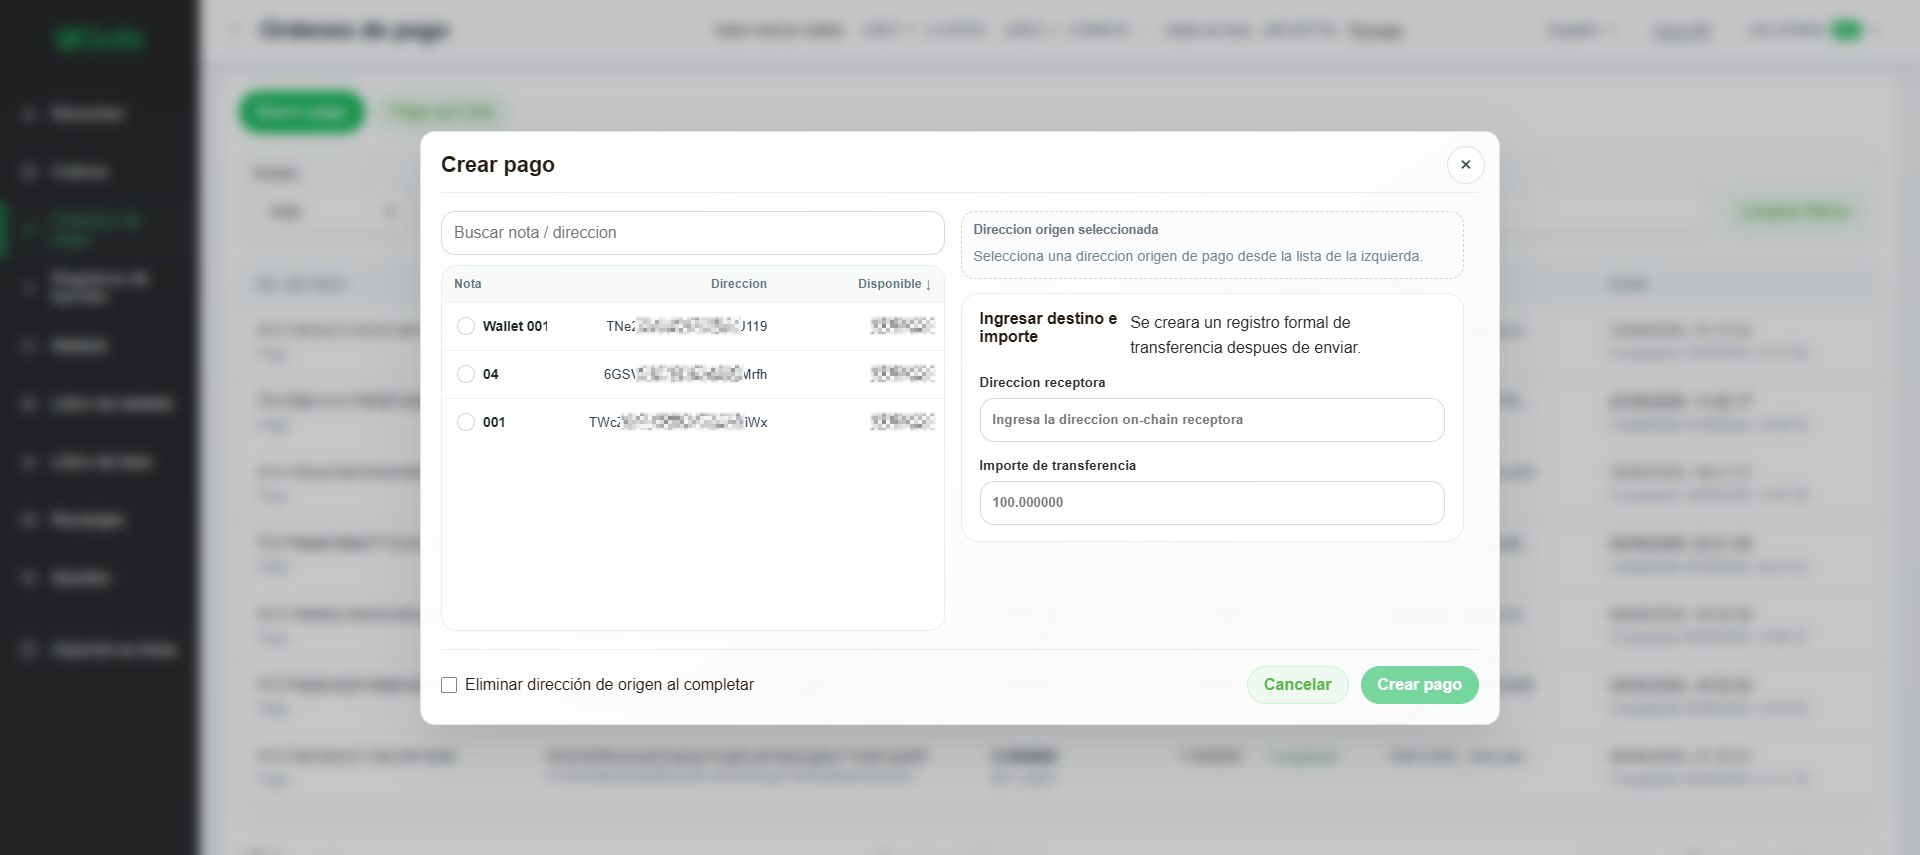
Task: Click the Crear pago dialog title
Action: [x=497, y=165]
